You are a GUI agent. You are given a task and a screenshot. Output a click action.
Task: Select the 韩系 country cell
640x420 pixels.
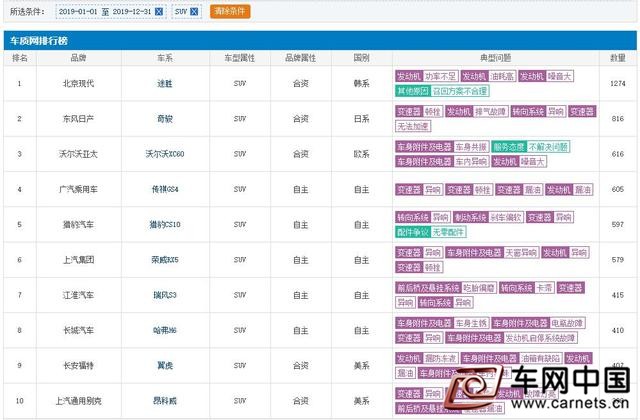[x=362, y=84]
